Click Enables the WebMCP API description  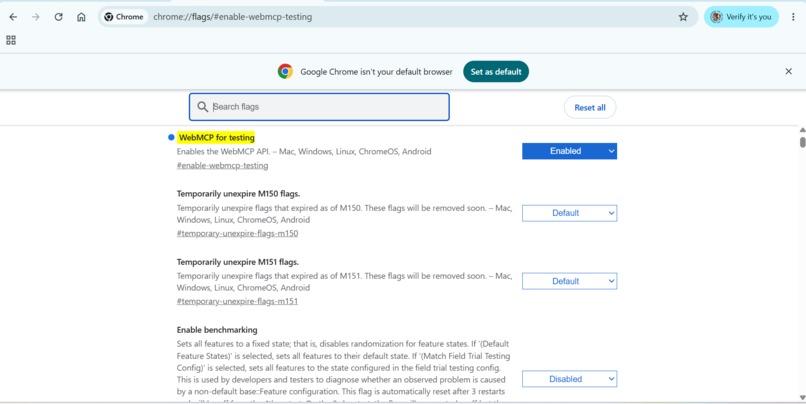(x=304, y=152)
